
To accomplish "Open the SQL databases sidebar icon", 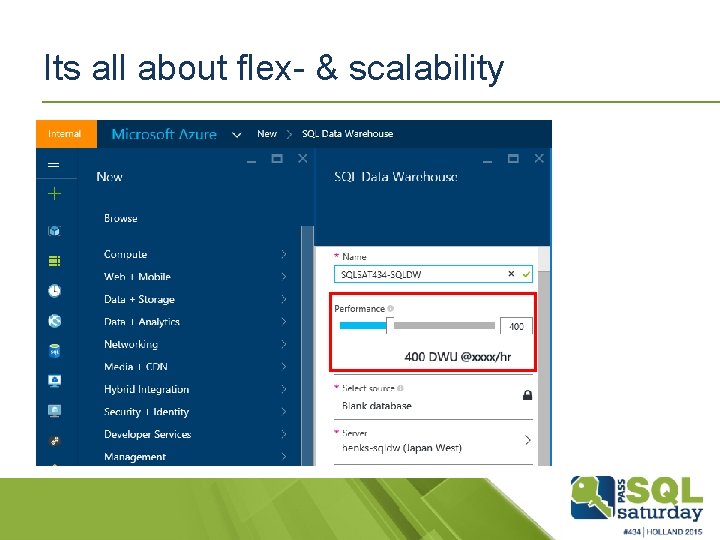I will coord(54,351).
